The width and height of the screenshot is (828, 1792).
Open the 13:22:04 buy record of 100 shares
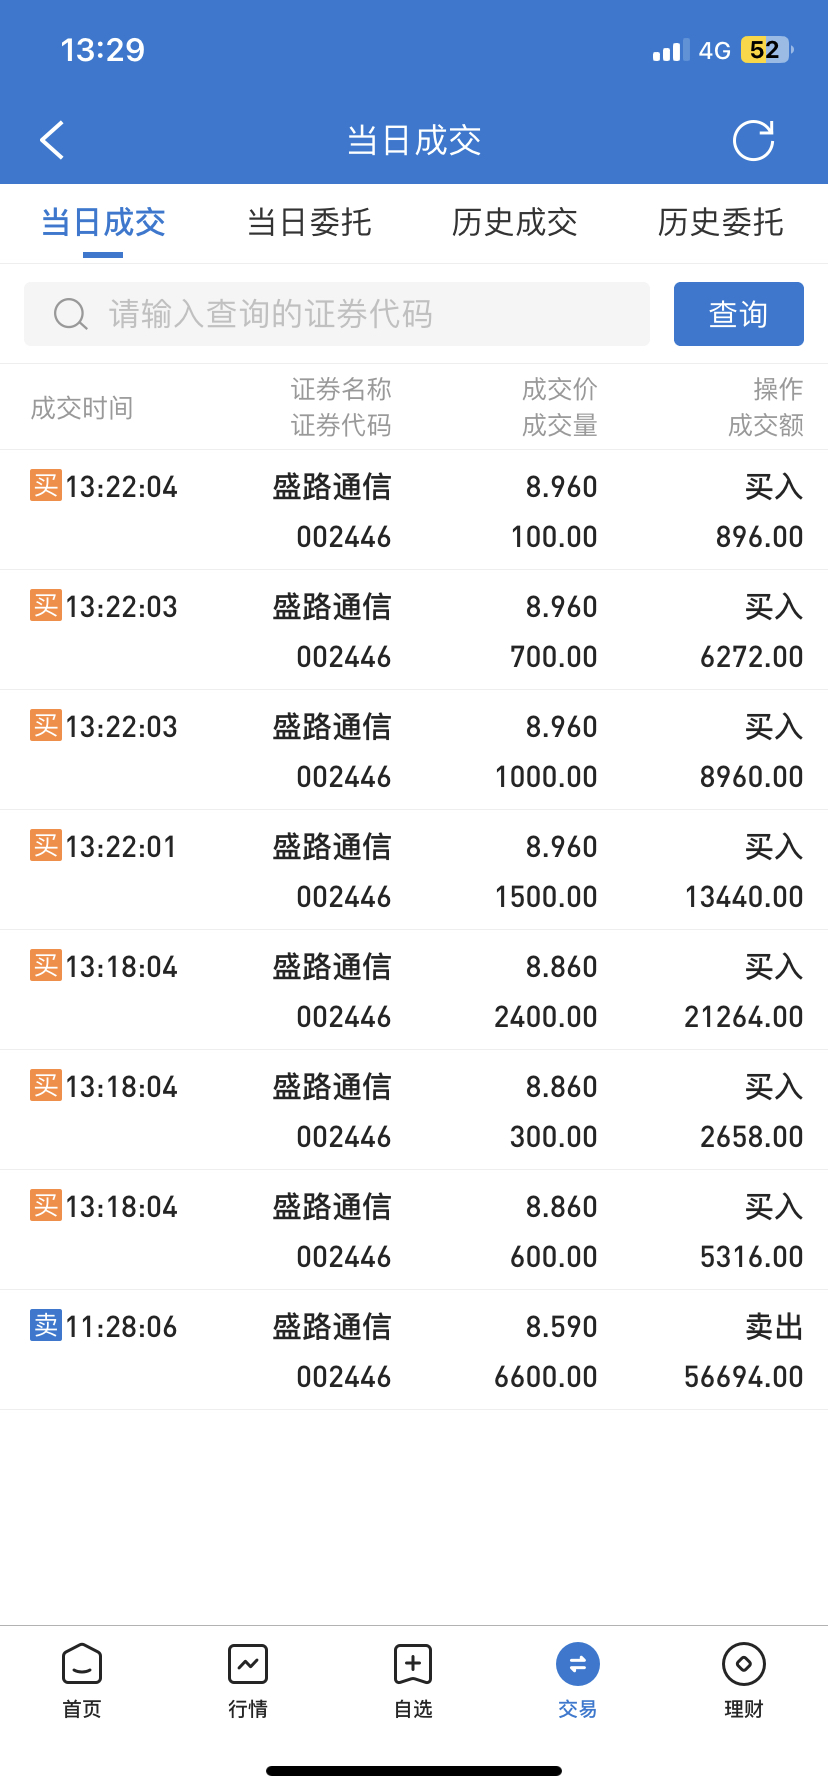point(414,510)
